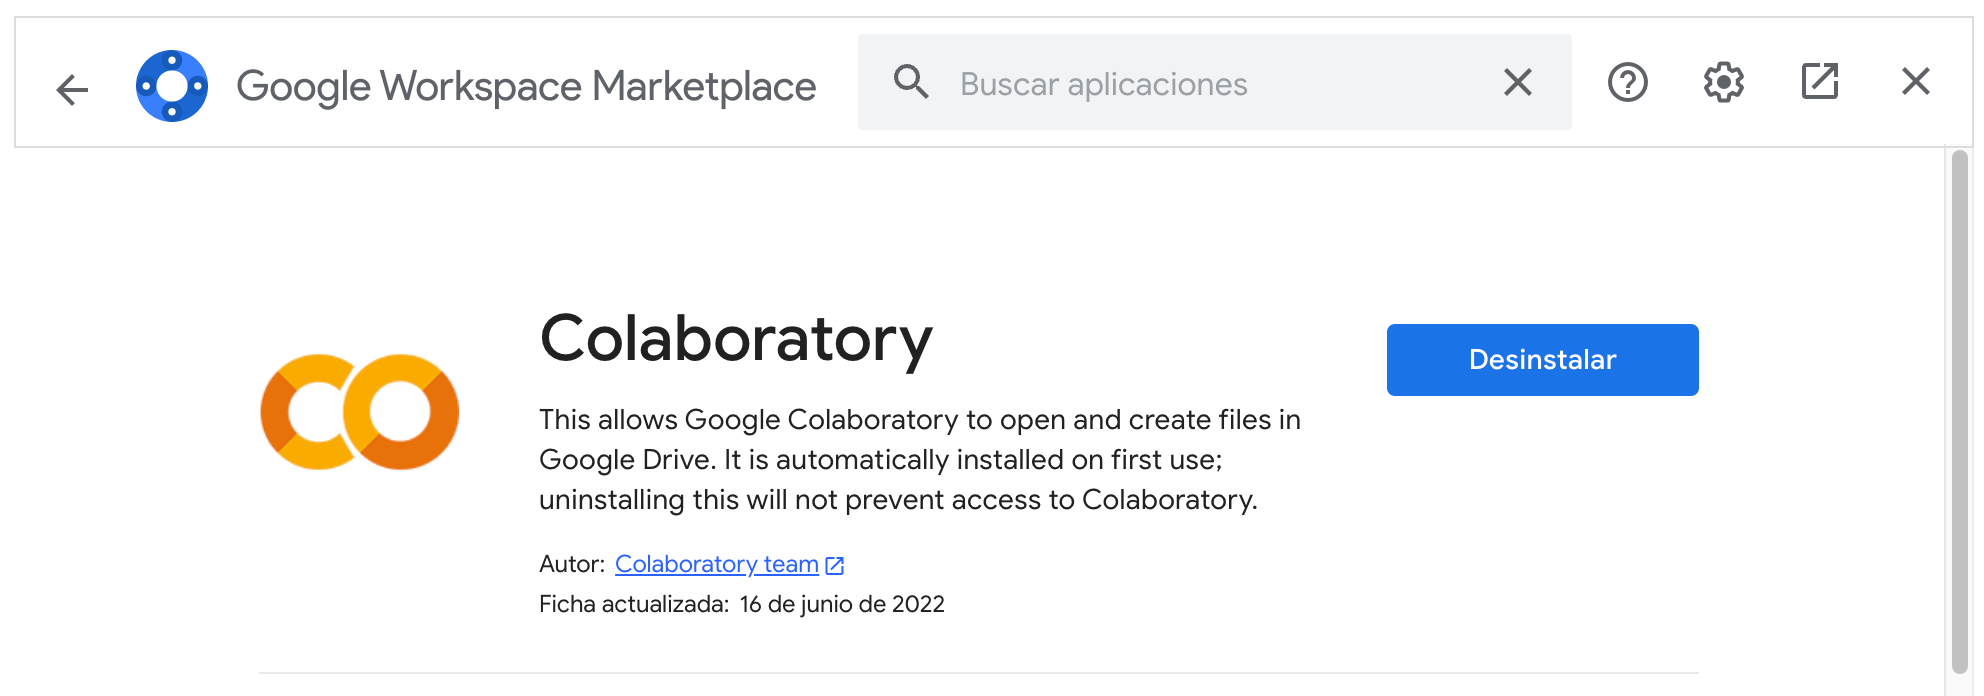Click the search magnifier icon
The image size is (1984, 696).
click(x=911, y=82)
